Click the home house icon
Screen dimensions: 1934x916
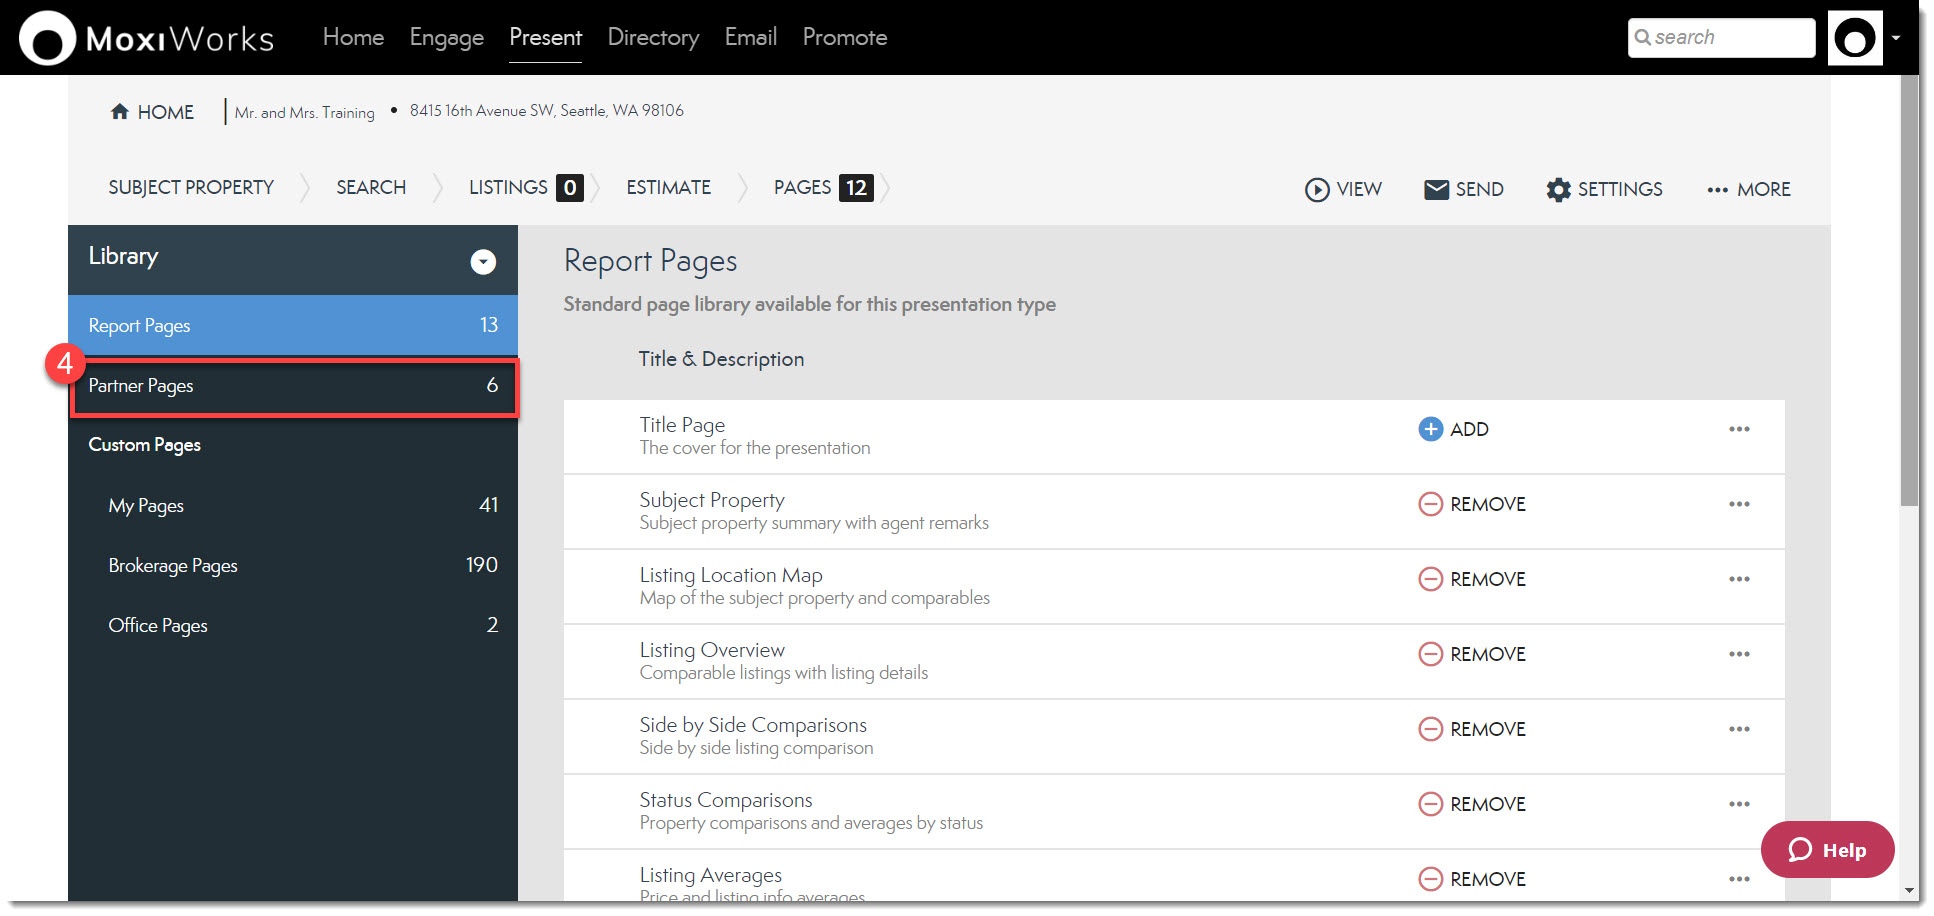(120, 111)
